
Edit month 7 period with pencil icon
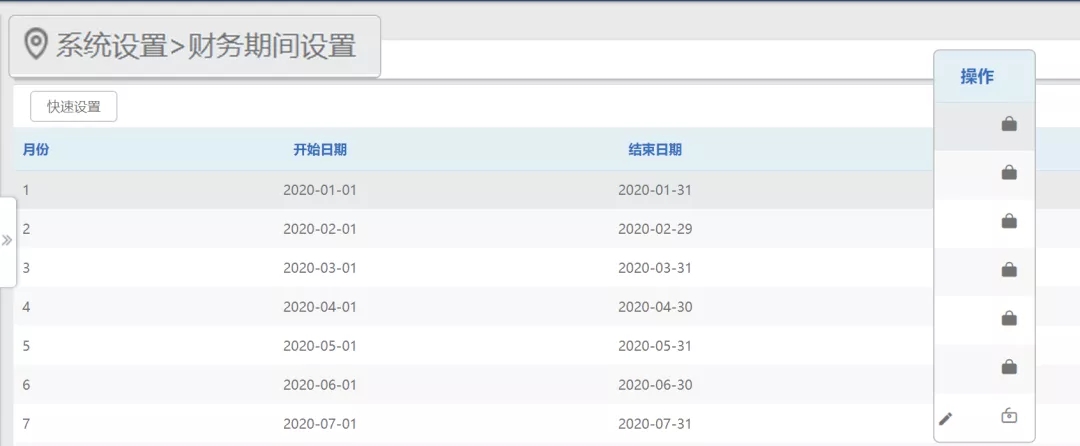click(x=946, y=419)
